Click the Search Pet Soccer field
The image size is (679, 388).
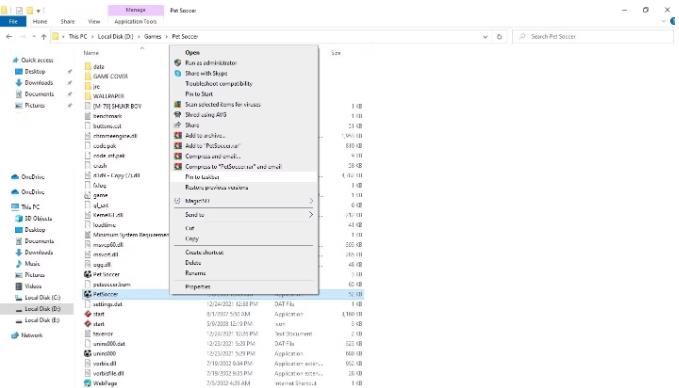pos(593,37)
